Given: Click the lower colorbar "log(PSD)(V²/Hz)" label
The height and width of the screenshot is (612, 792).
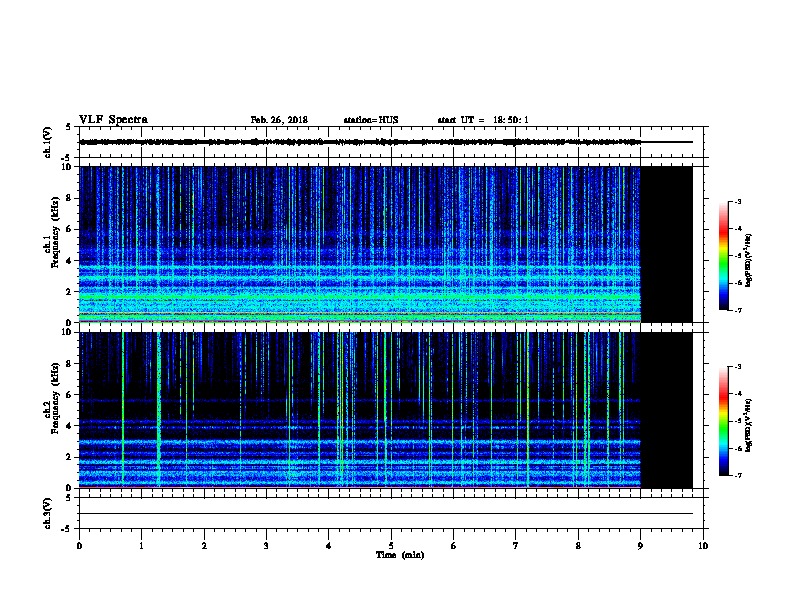Looking at the screenshot, I should coord(749,425).
